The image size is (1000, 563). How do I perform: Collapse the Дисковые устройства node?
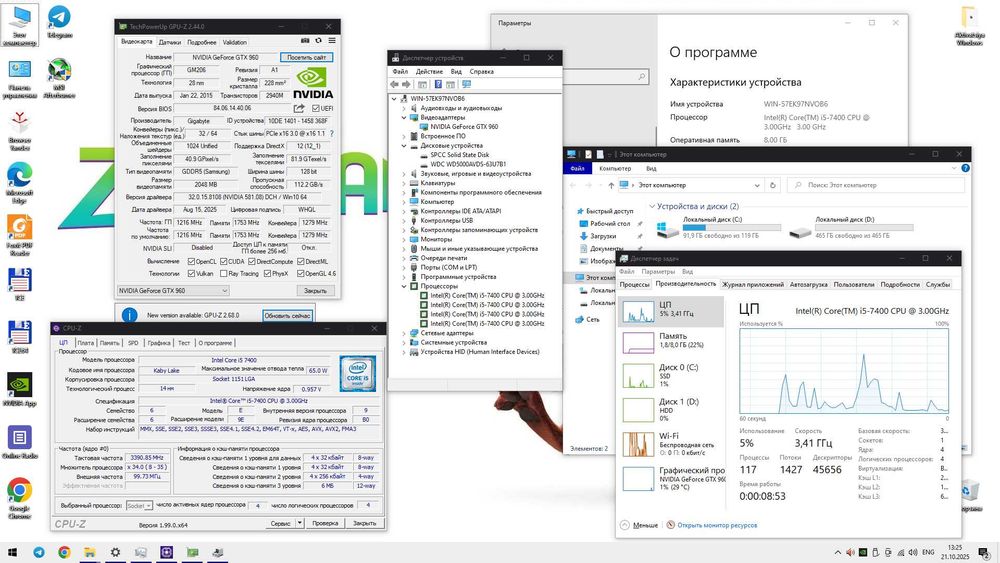404,145
